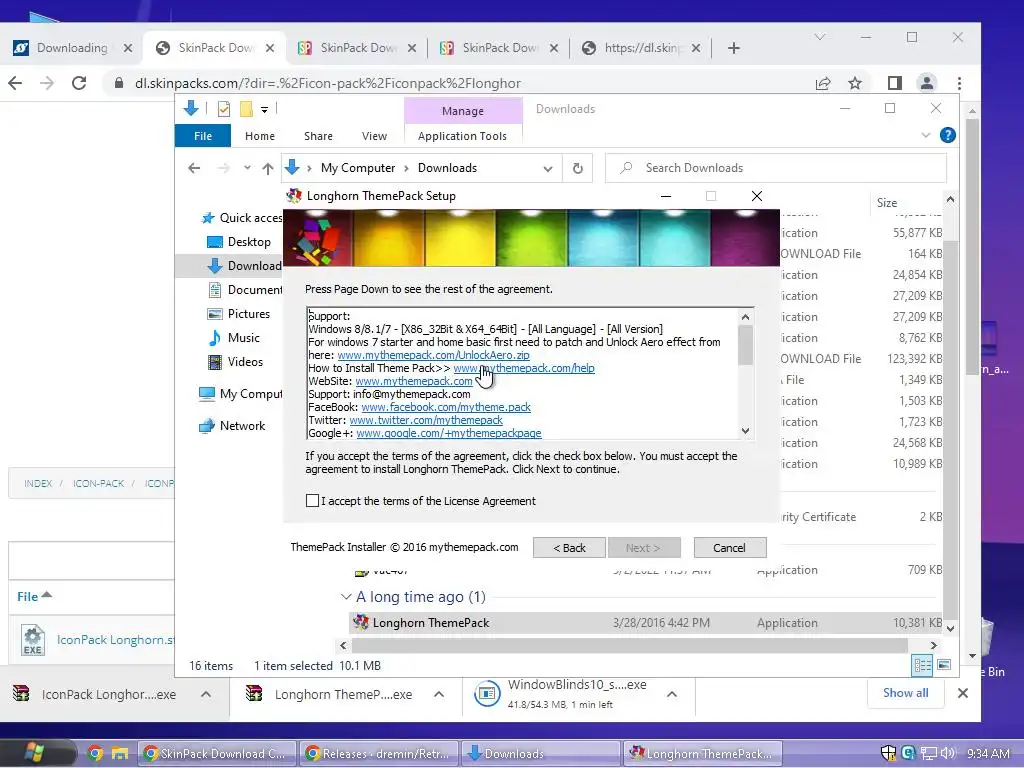
Task: Collapse the 'A long time ago' group
Action: [345, 597]
